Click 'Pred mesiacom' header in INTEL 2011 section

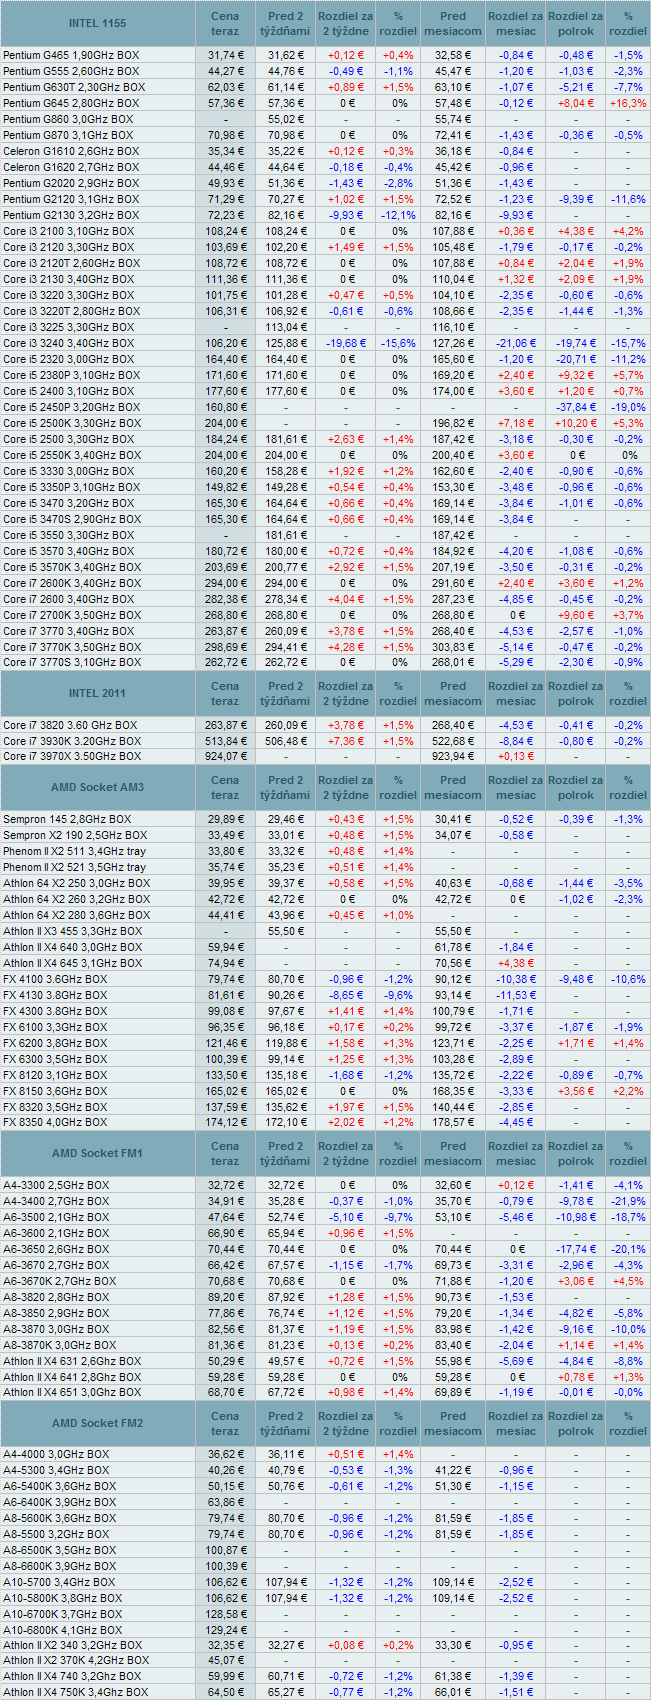(x=453, y=693)
